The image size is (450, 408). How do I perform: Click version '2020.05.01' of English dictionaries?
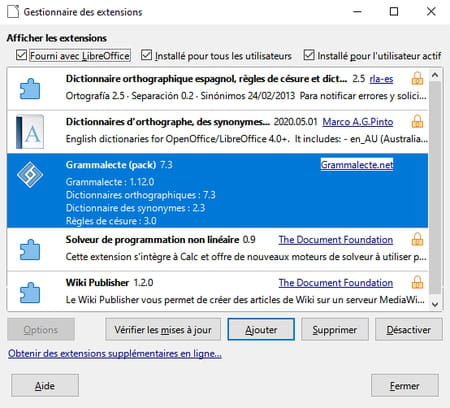(295, 122)
